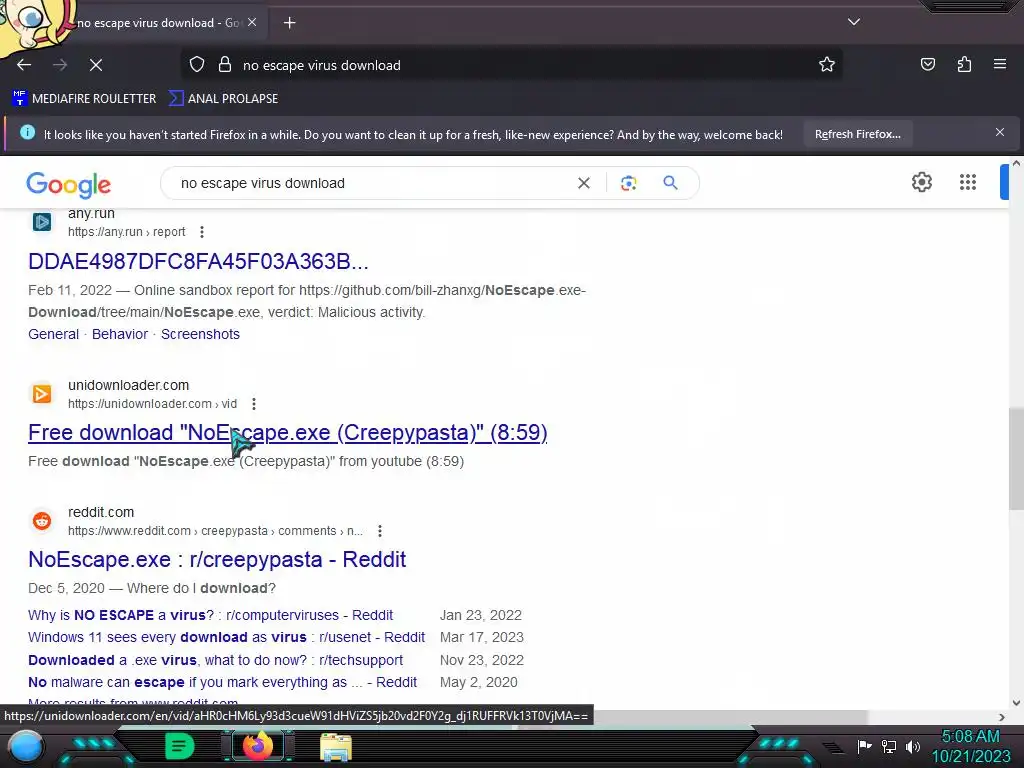Open the DDAE4987DFC8FA45F03A363B result
This screenshot has width=1024, height=768.
pos(199,261)
